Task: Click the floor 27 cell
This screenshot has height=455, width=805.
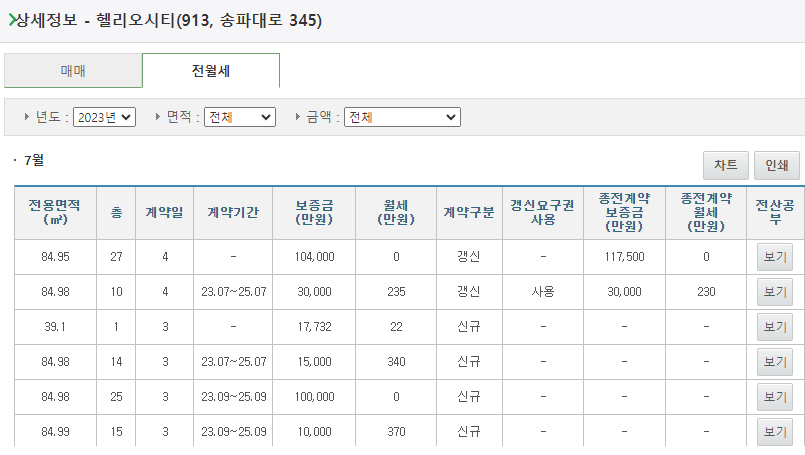Action: (116, 257)
